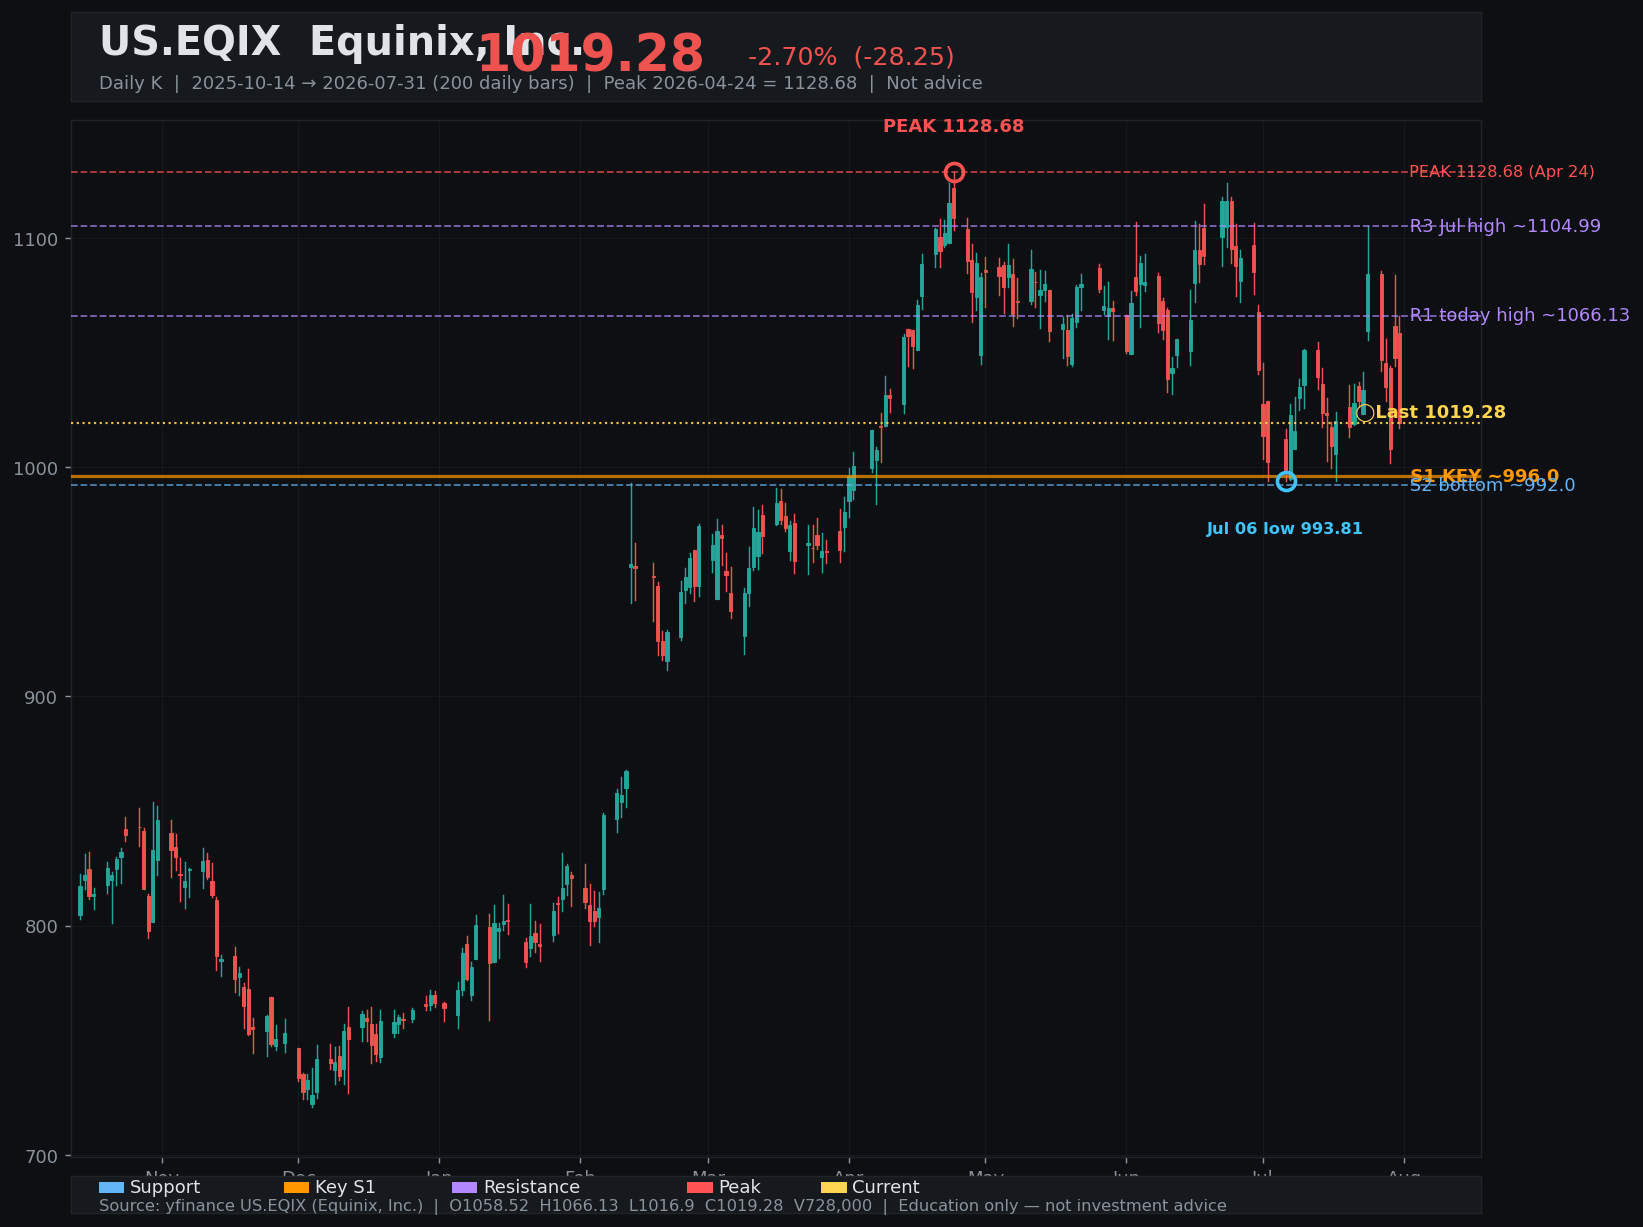Image resolution: width=1643 pixels, height=1227 pixels.
Task: Click "Education only — not investment advice" disclaimer
Action: click(x=1062, y=1205)
